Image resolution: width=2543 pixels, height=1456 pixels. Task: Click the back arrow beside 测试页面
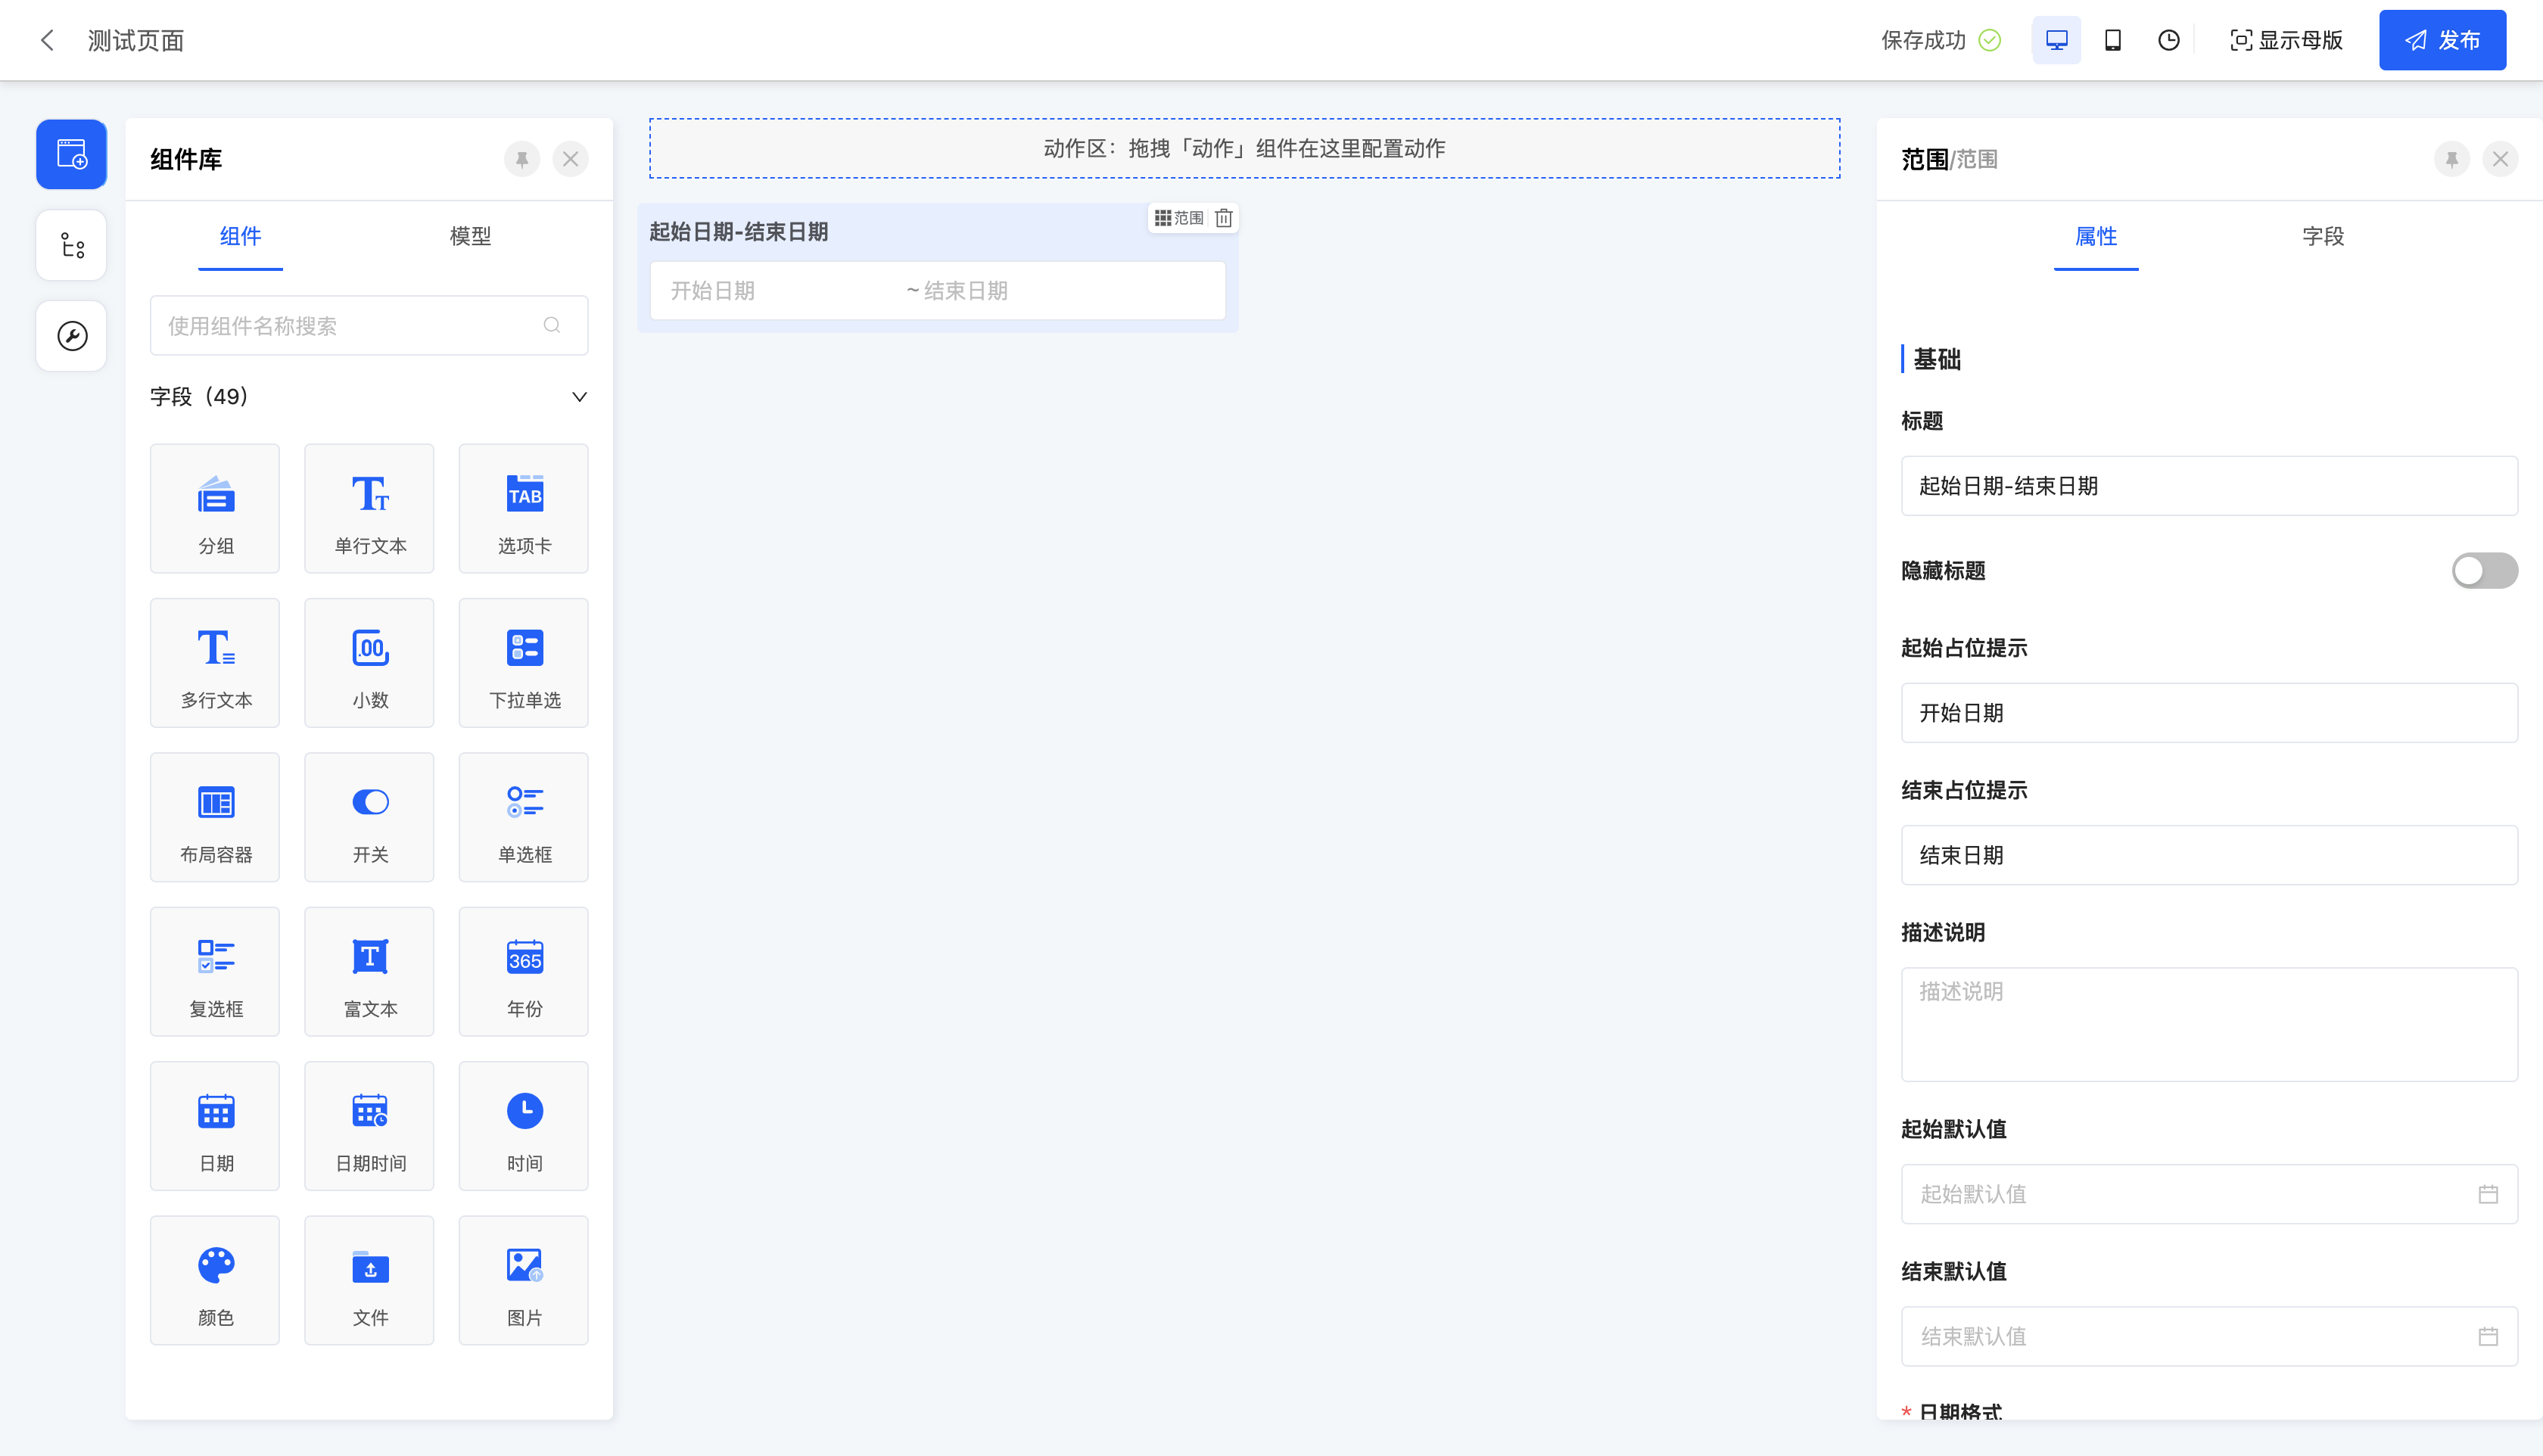point(47,40)
